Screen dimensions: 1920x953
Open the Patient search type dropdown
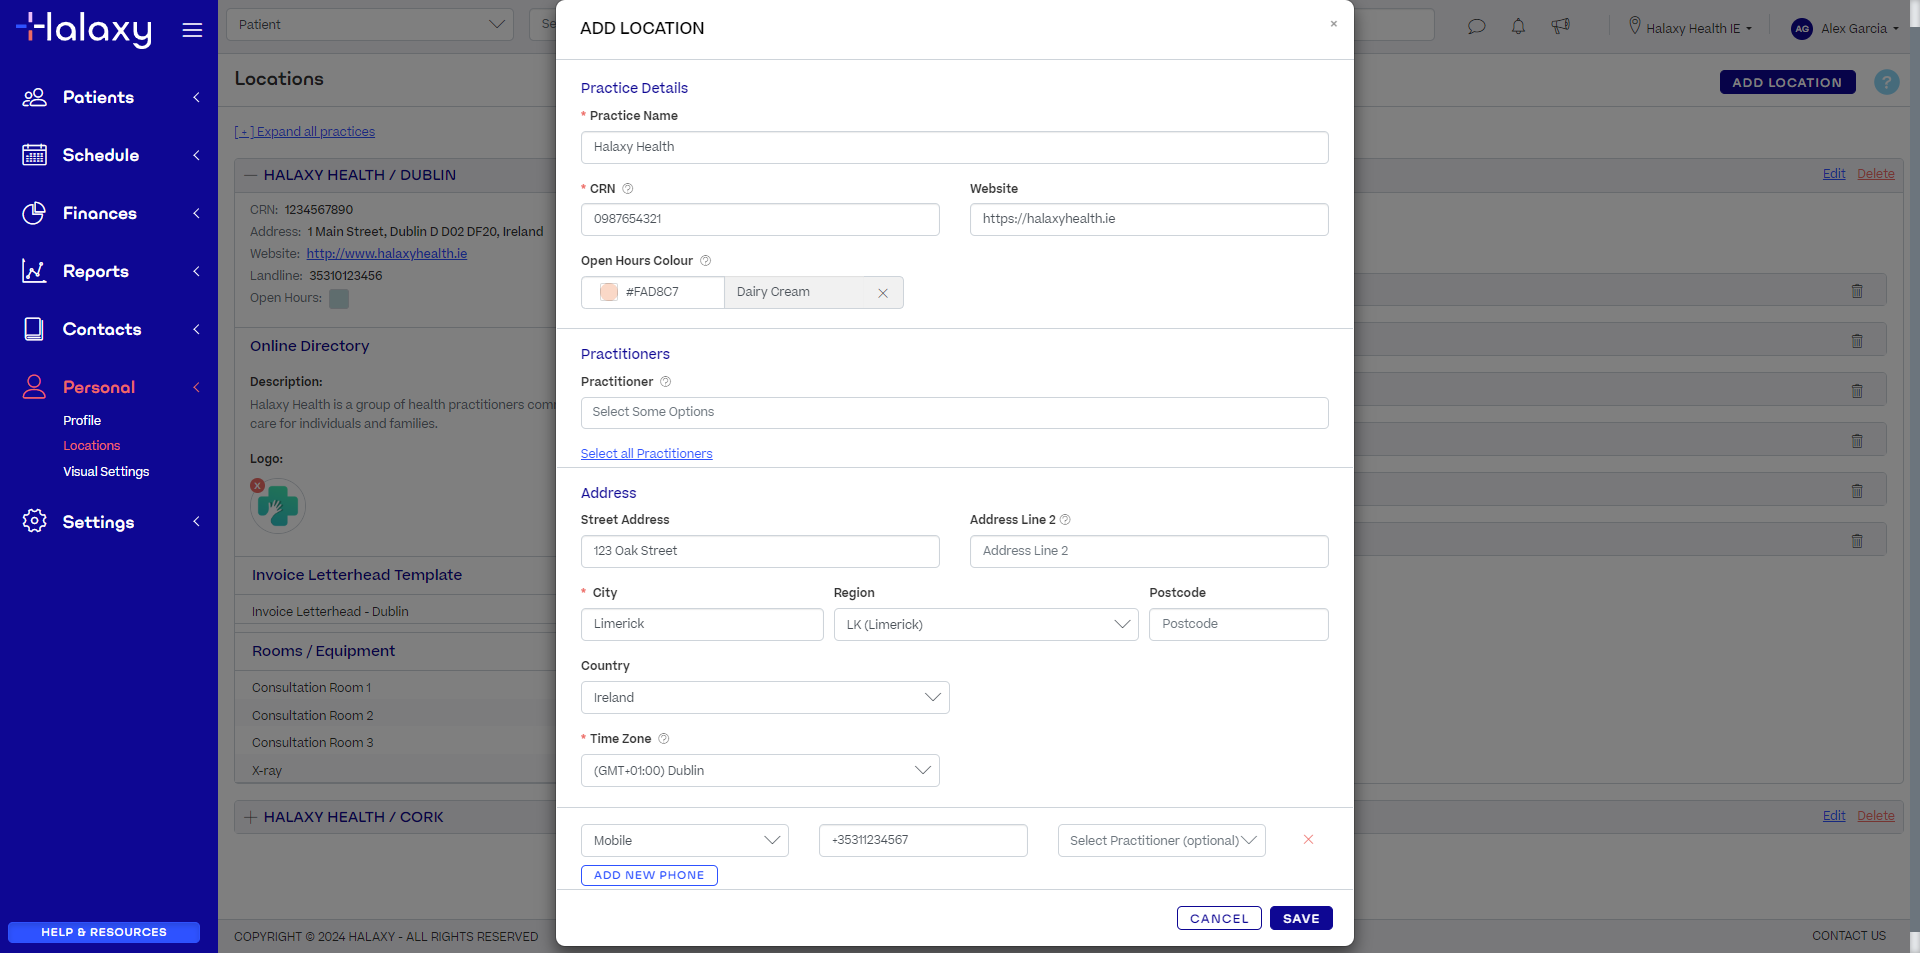370,25
